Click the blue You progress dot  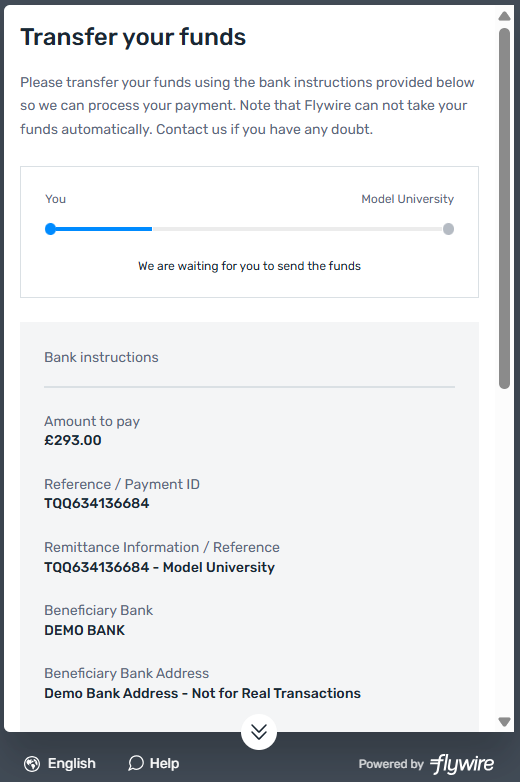[x=50, y=229]
